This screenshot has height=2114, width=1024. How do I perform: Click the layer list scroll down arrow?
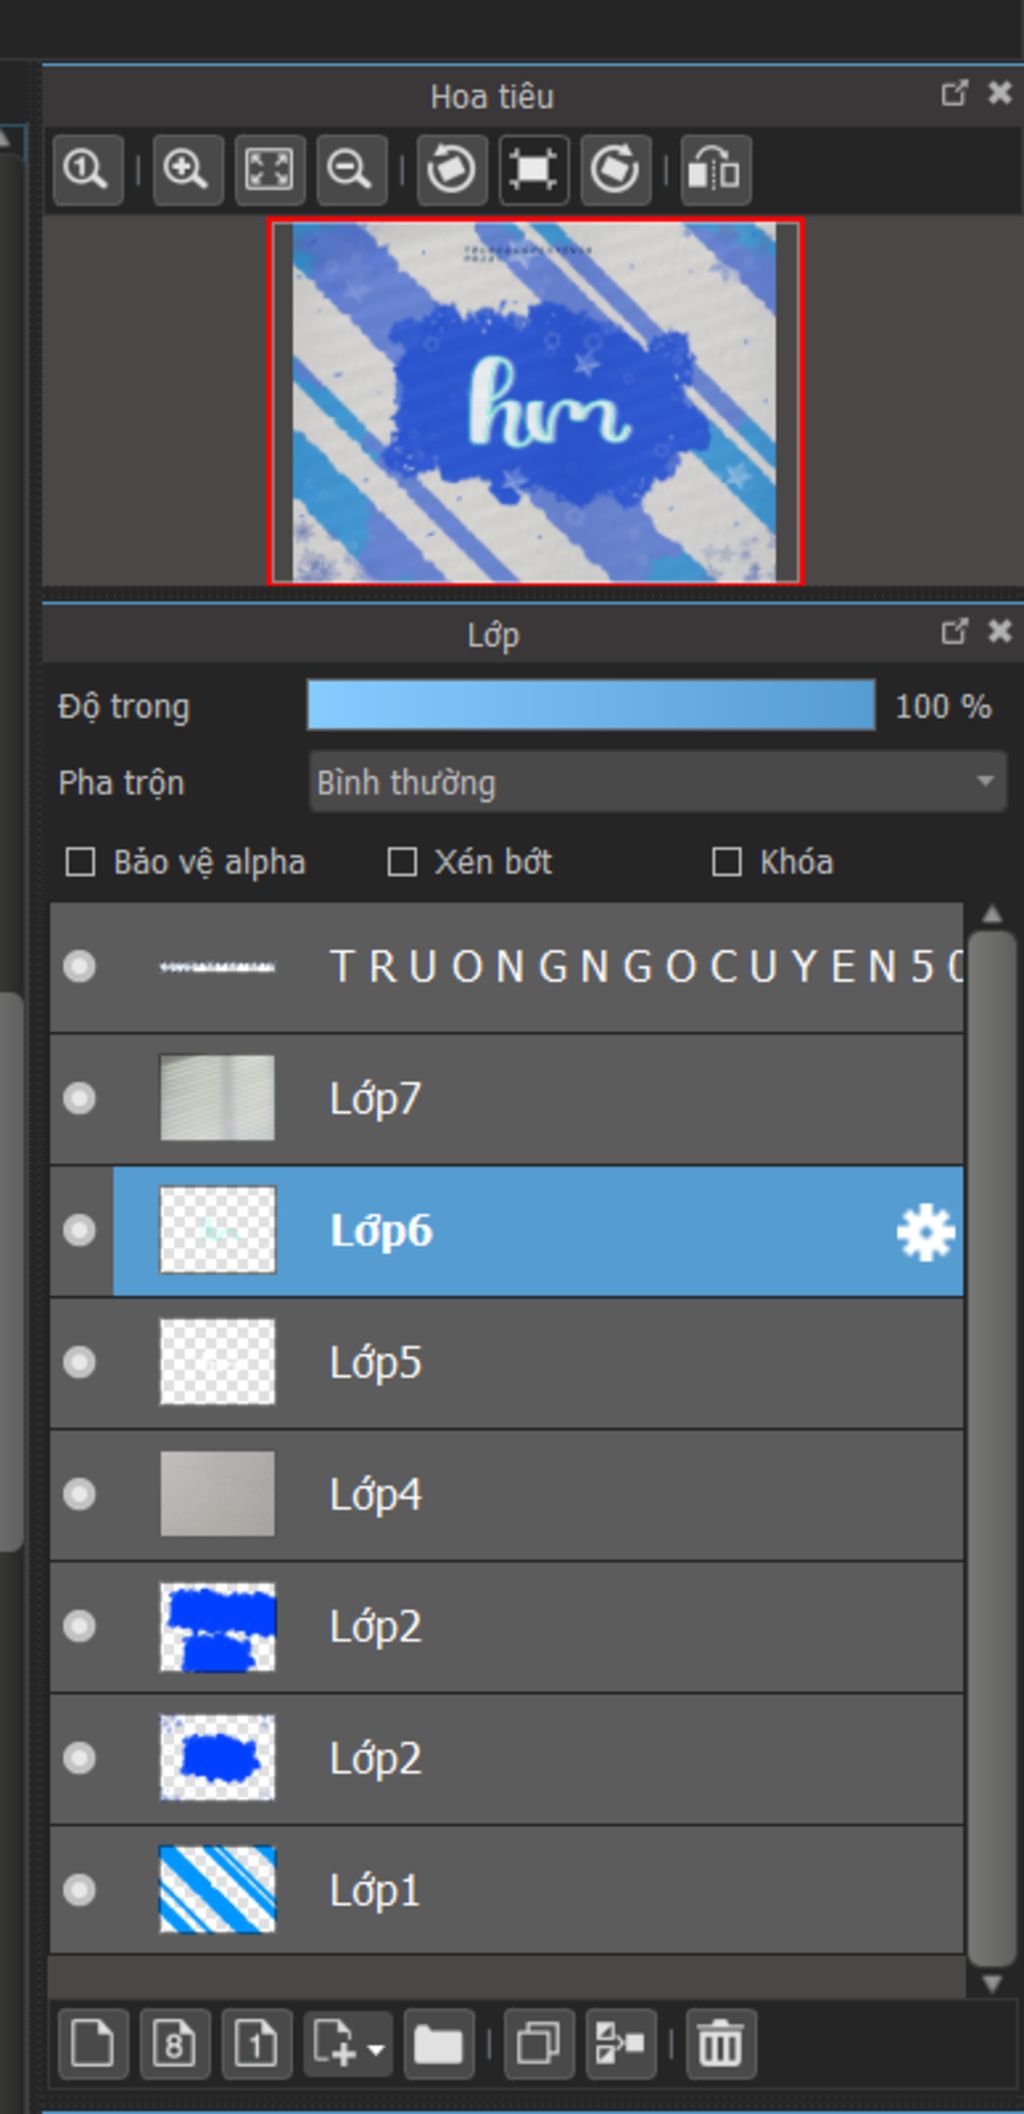[x=992, y=1983]
